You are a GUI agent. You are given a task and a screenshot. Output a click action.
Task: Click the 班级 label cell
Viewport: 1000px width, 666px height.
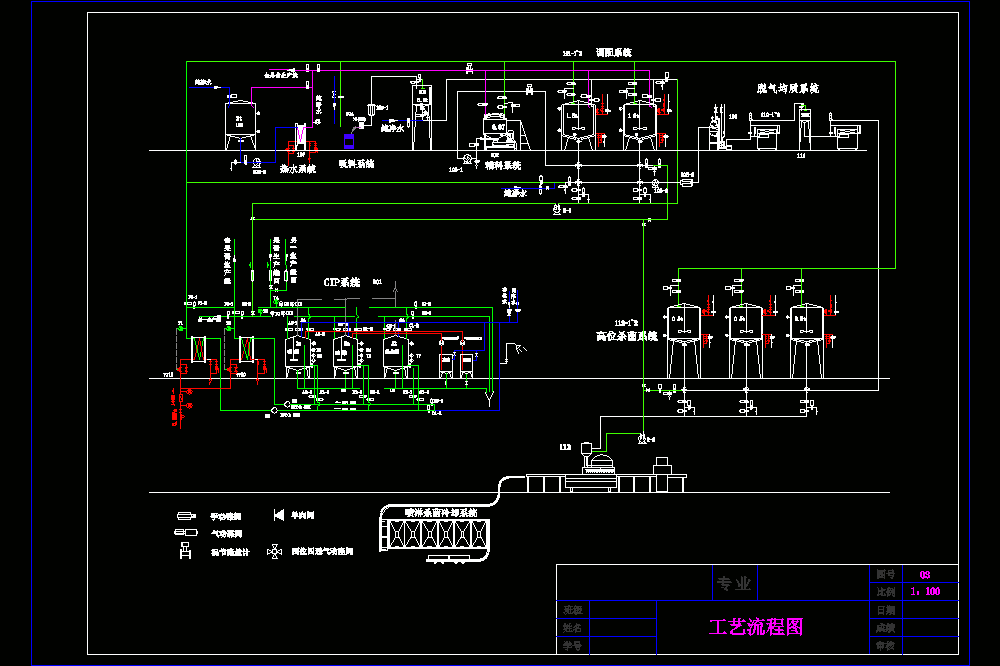pos(573,610)
